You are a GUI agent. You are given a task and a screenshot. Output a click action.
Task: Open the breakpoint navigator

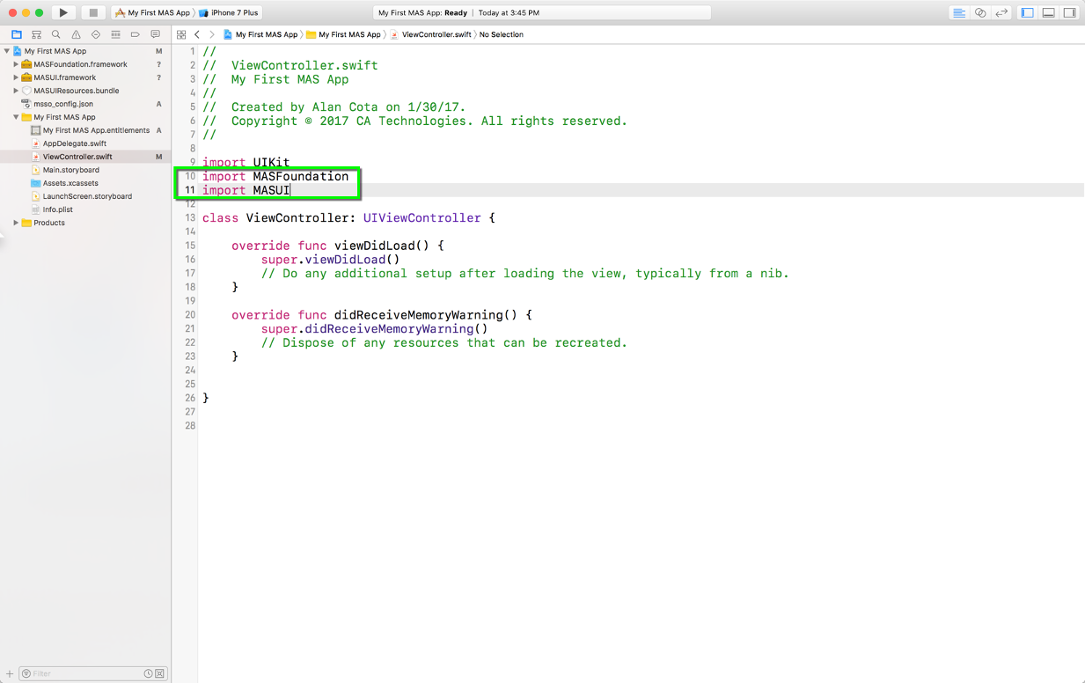coord(135,35)
